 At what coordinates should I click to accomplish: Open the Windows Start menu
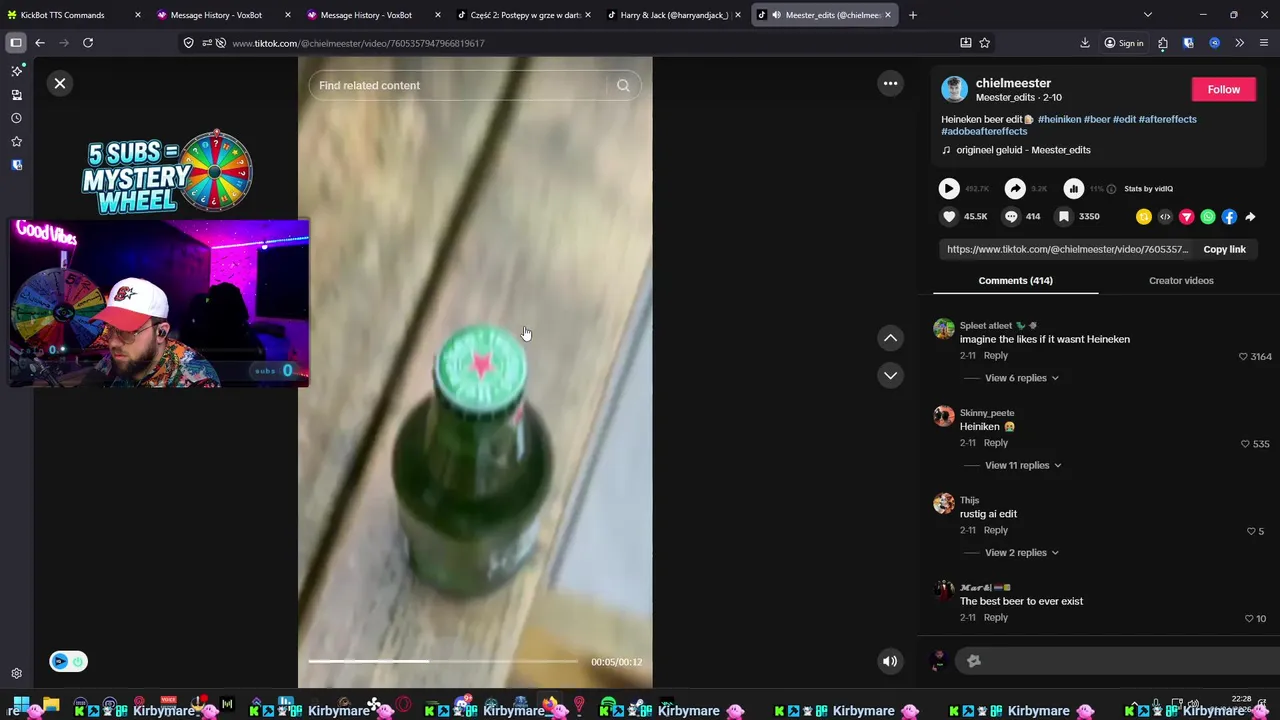20,705
